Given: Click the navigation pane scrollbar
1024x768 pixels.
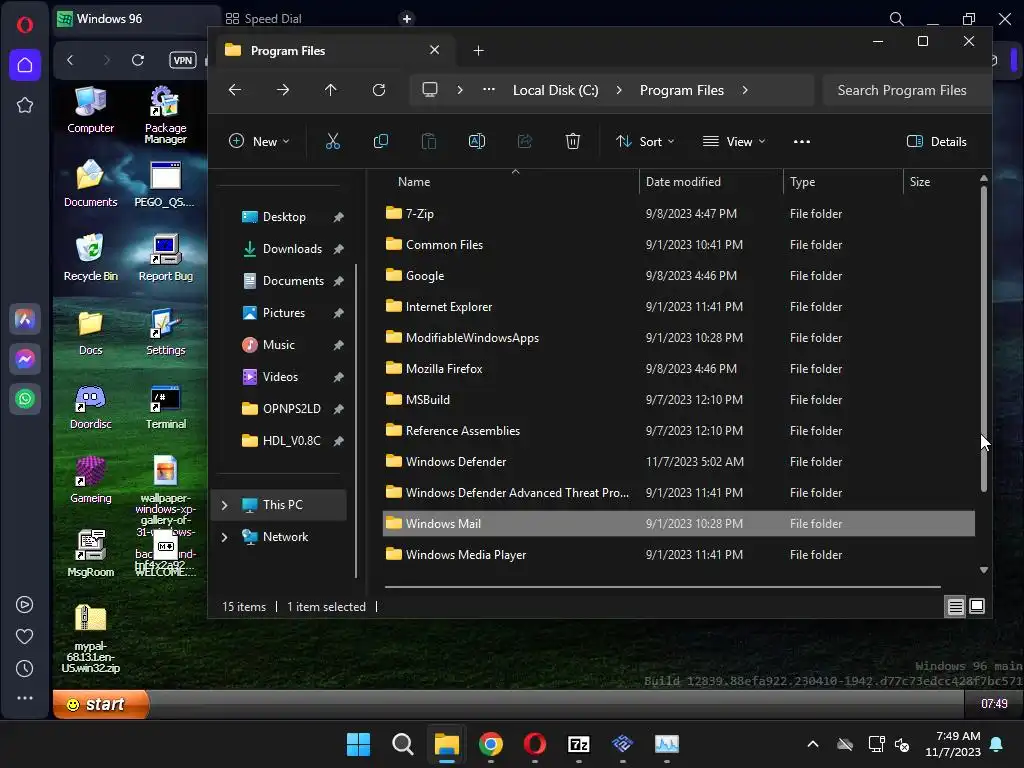Looking at the screenshot, I should (356, 421).
